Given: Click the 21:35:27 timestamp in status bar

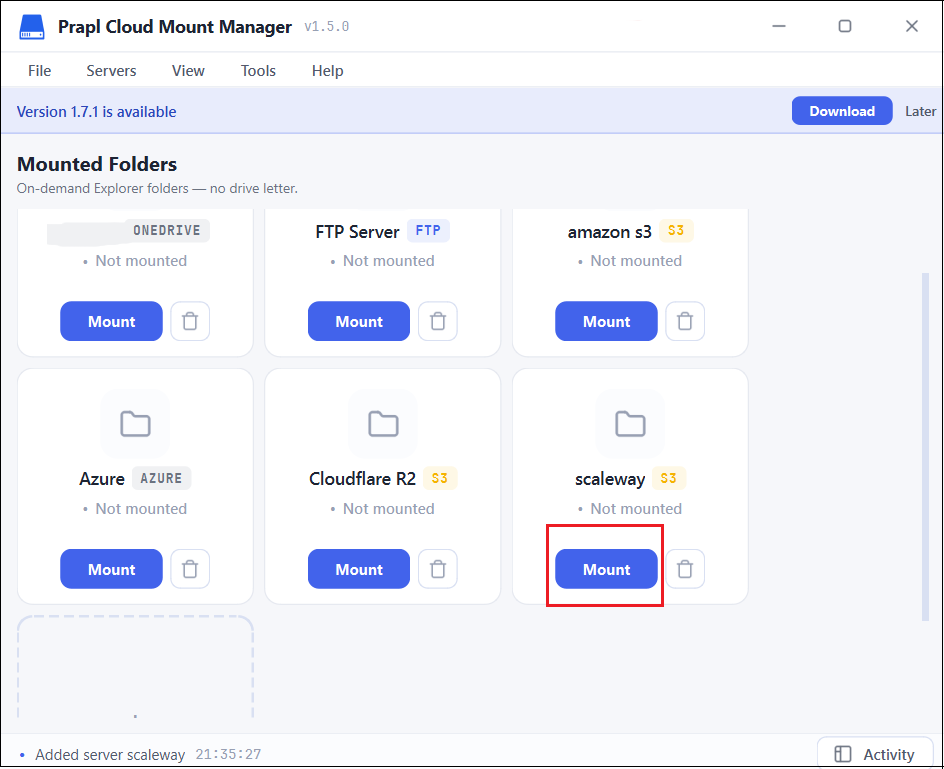Looking at the screenshot, I should [228, 754].
